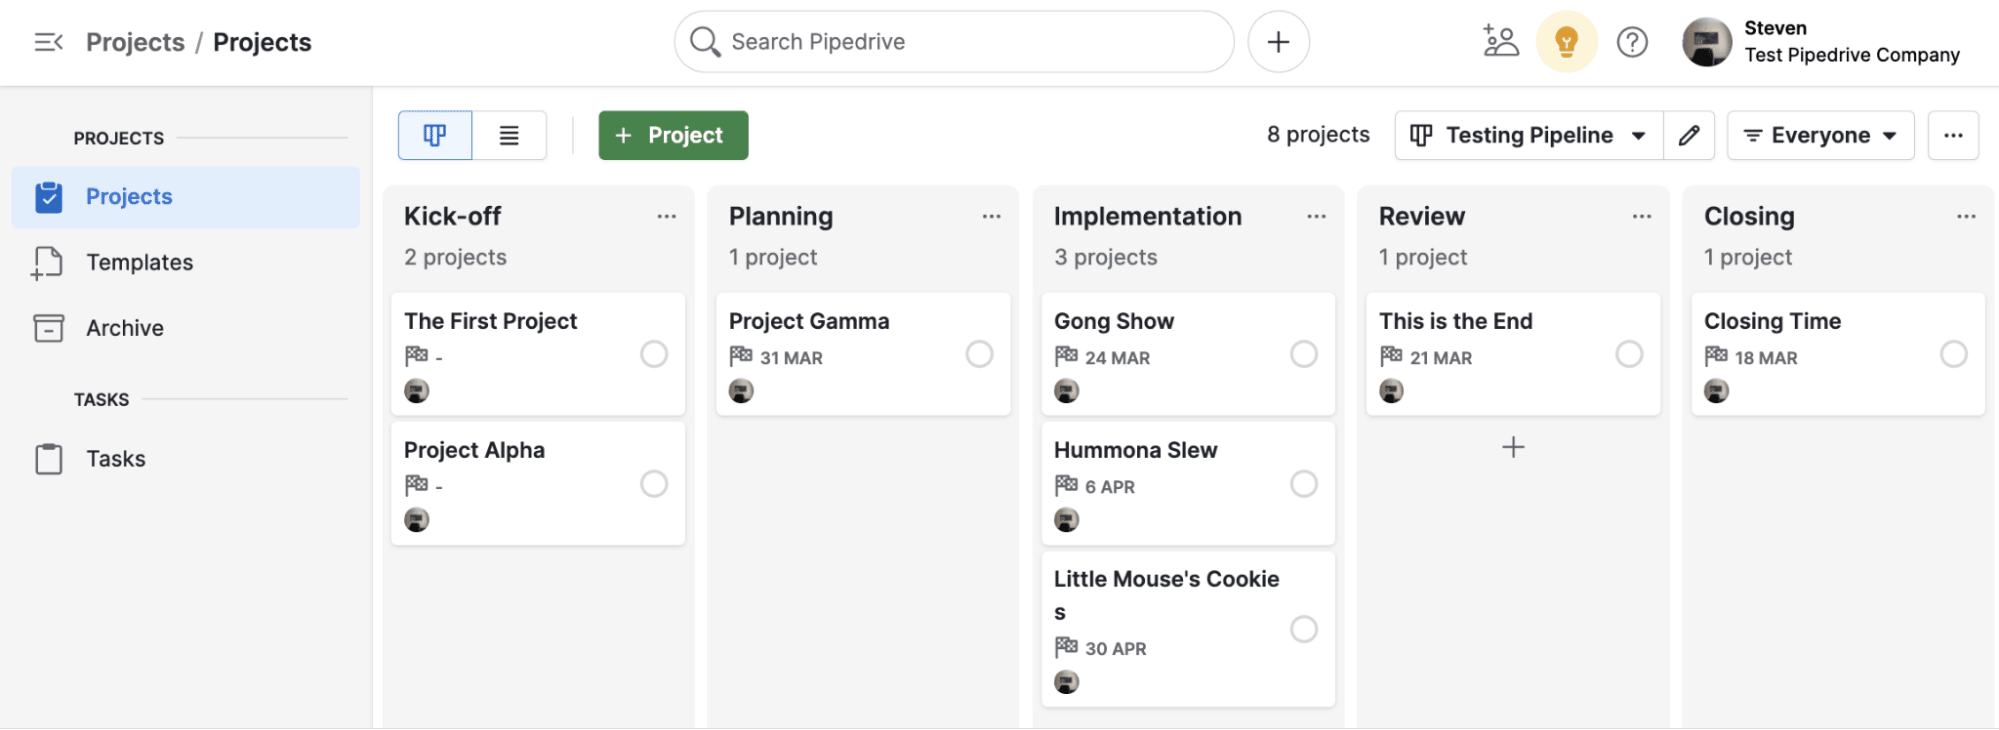
Task: Click the quick add plus icon in top bar
Action: (1278, 41)
